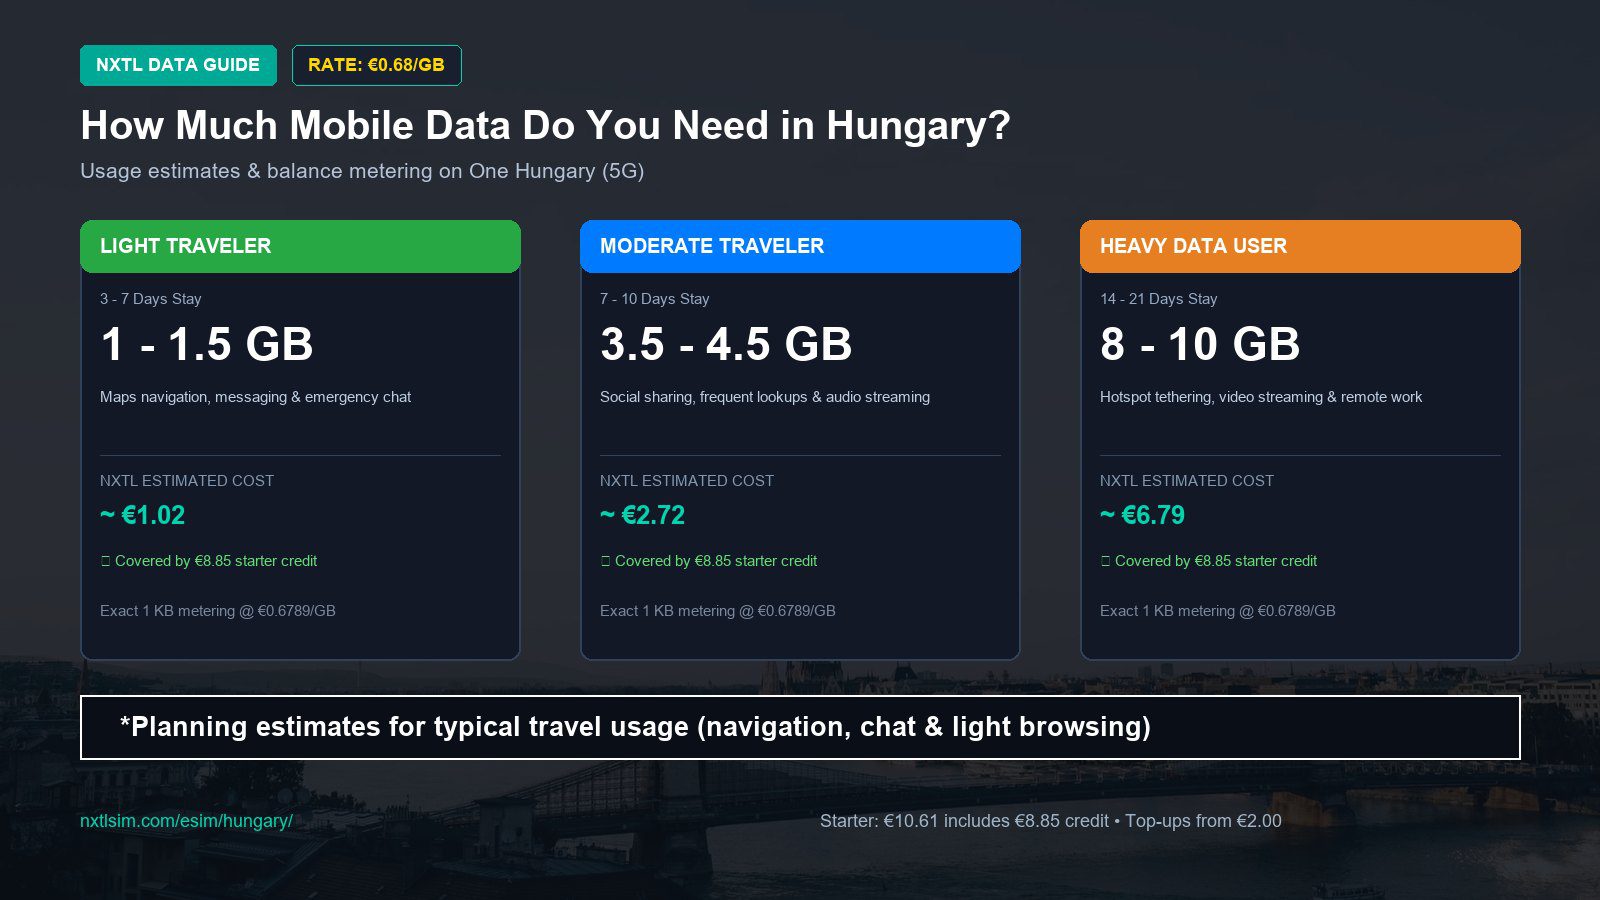Click starter credit note in Moderate Traveler card

pos(709,561)
